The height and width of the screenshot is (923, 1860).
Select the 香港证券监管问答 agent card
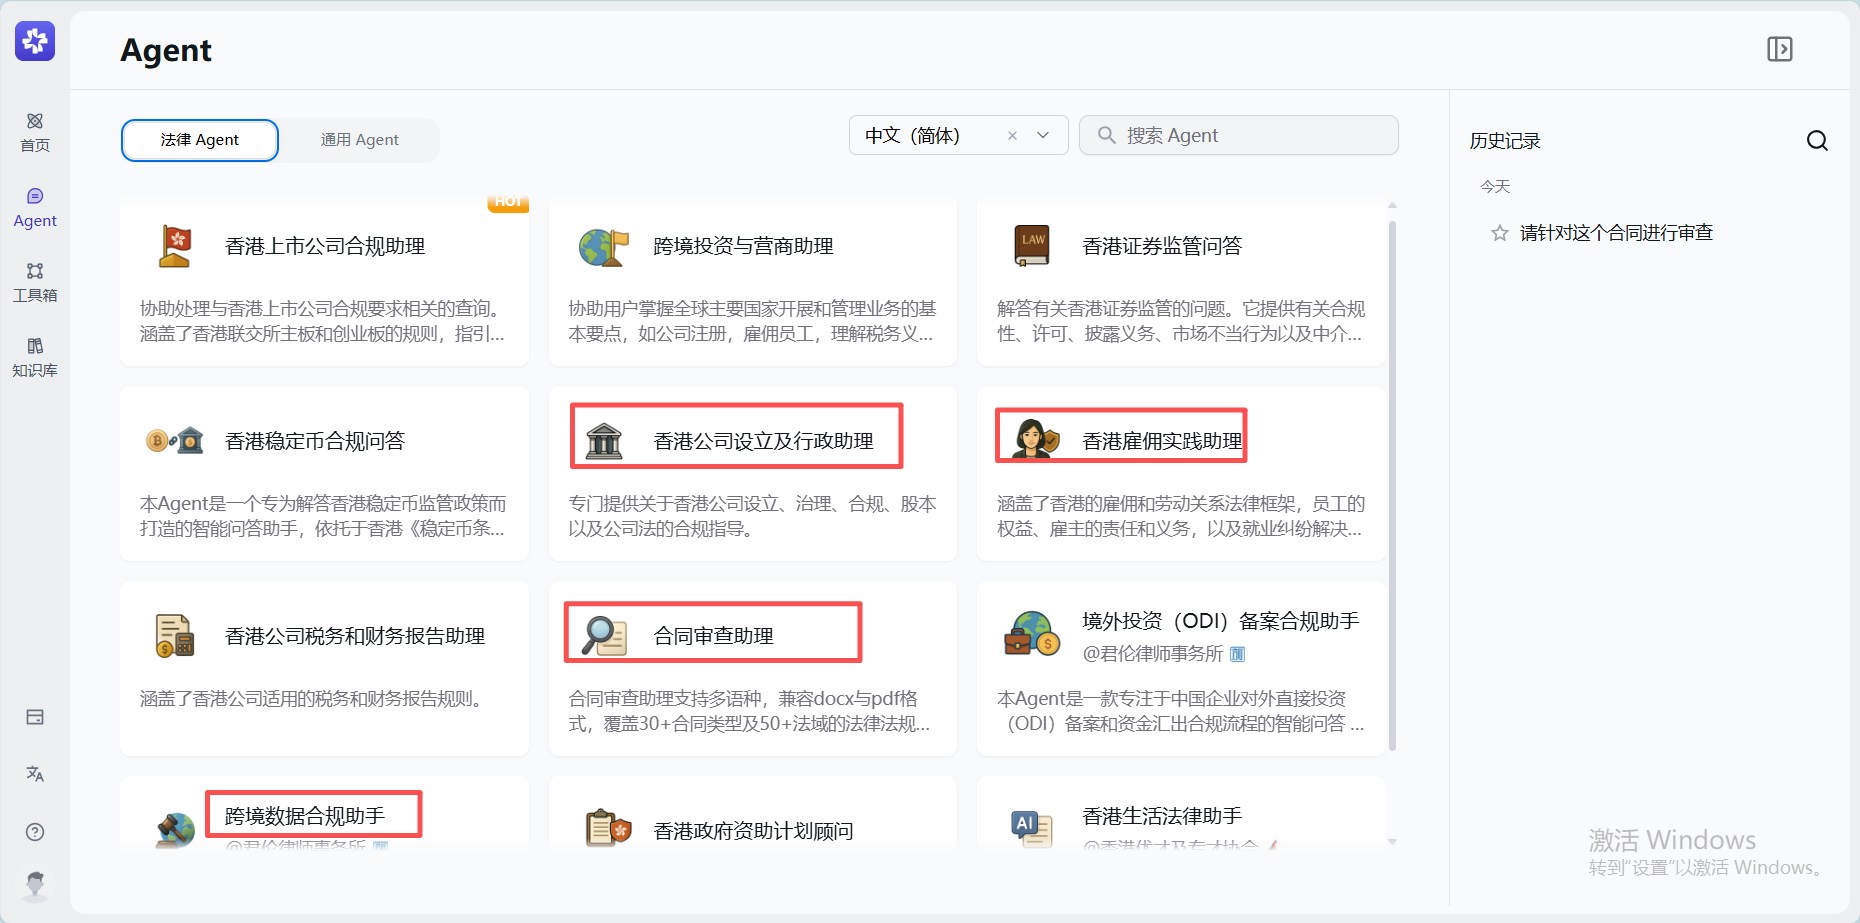click(x=1181, y=282)
